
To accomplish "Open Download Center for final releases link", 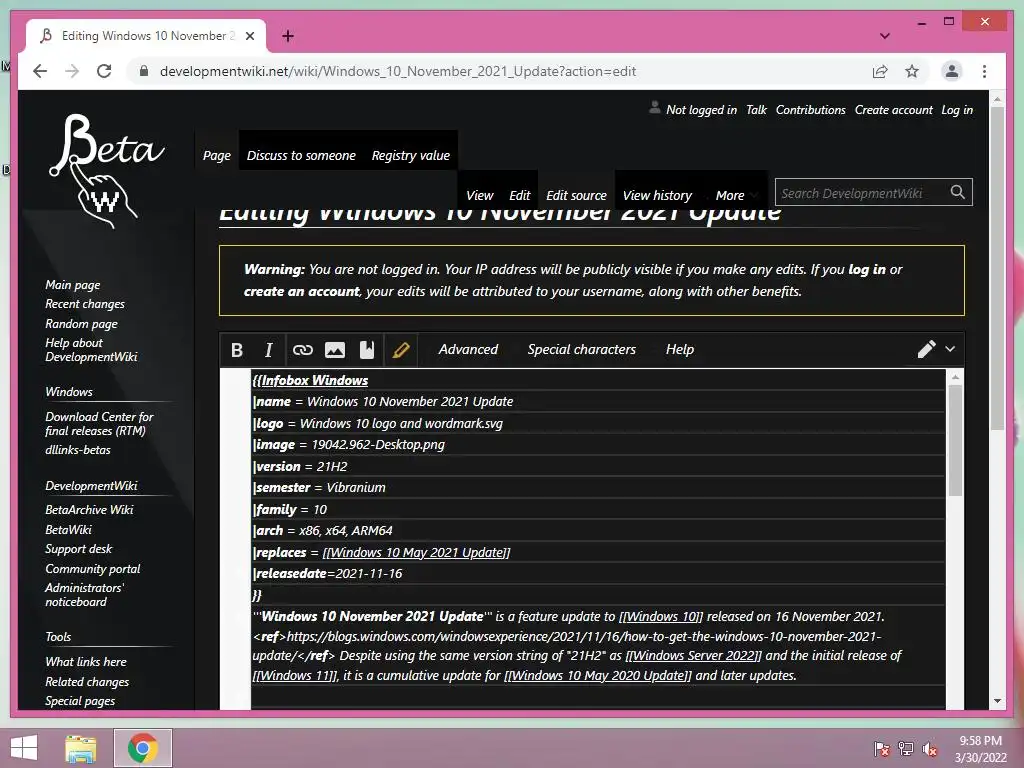I will click(99, 423).
